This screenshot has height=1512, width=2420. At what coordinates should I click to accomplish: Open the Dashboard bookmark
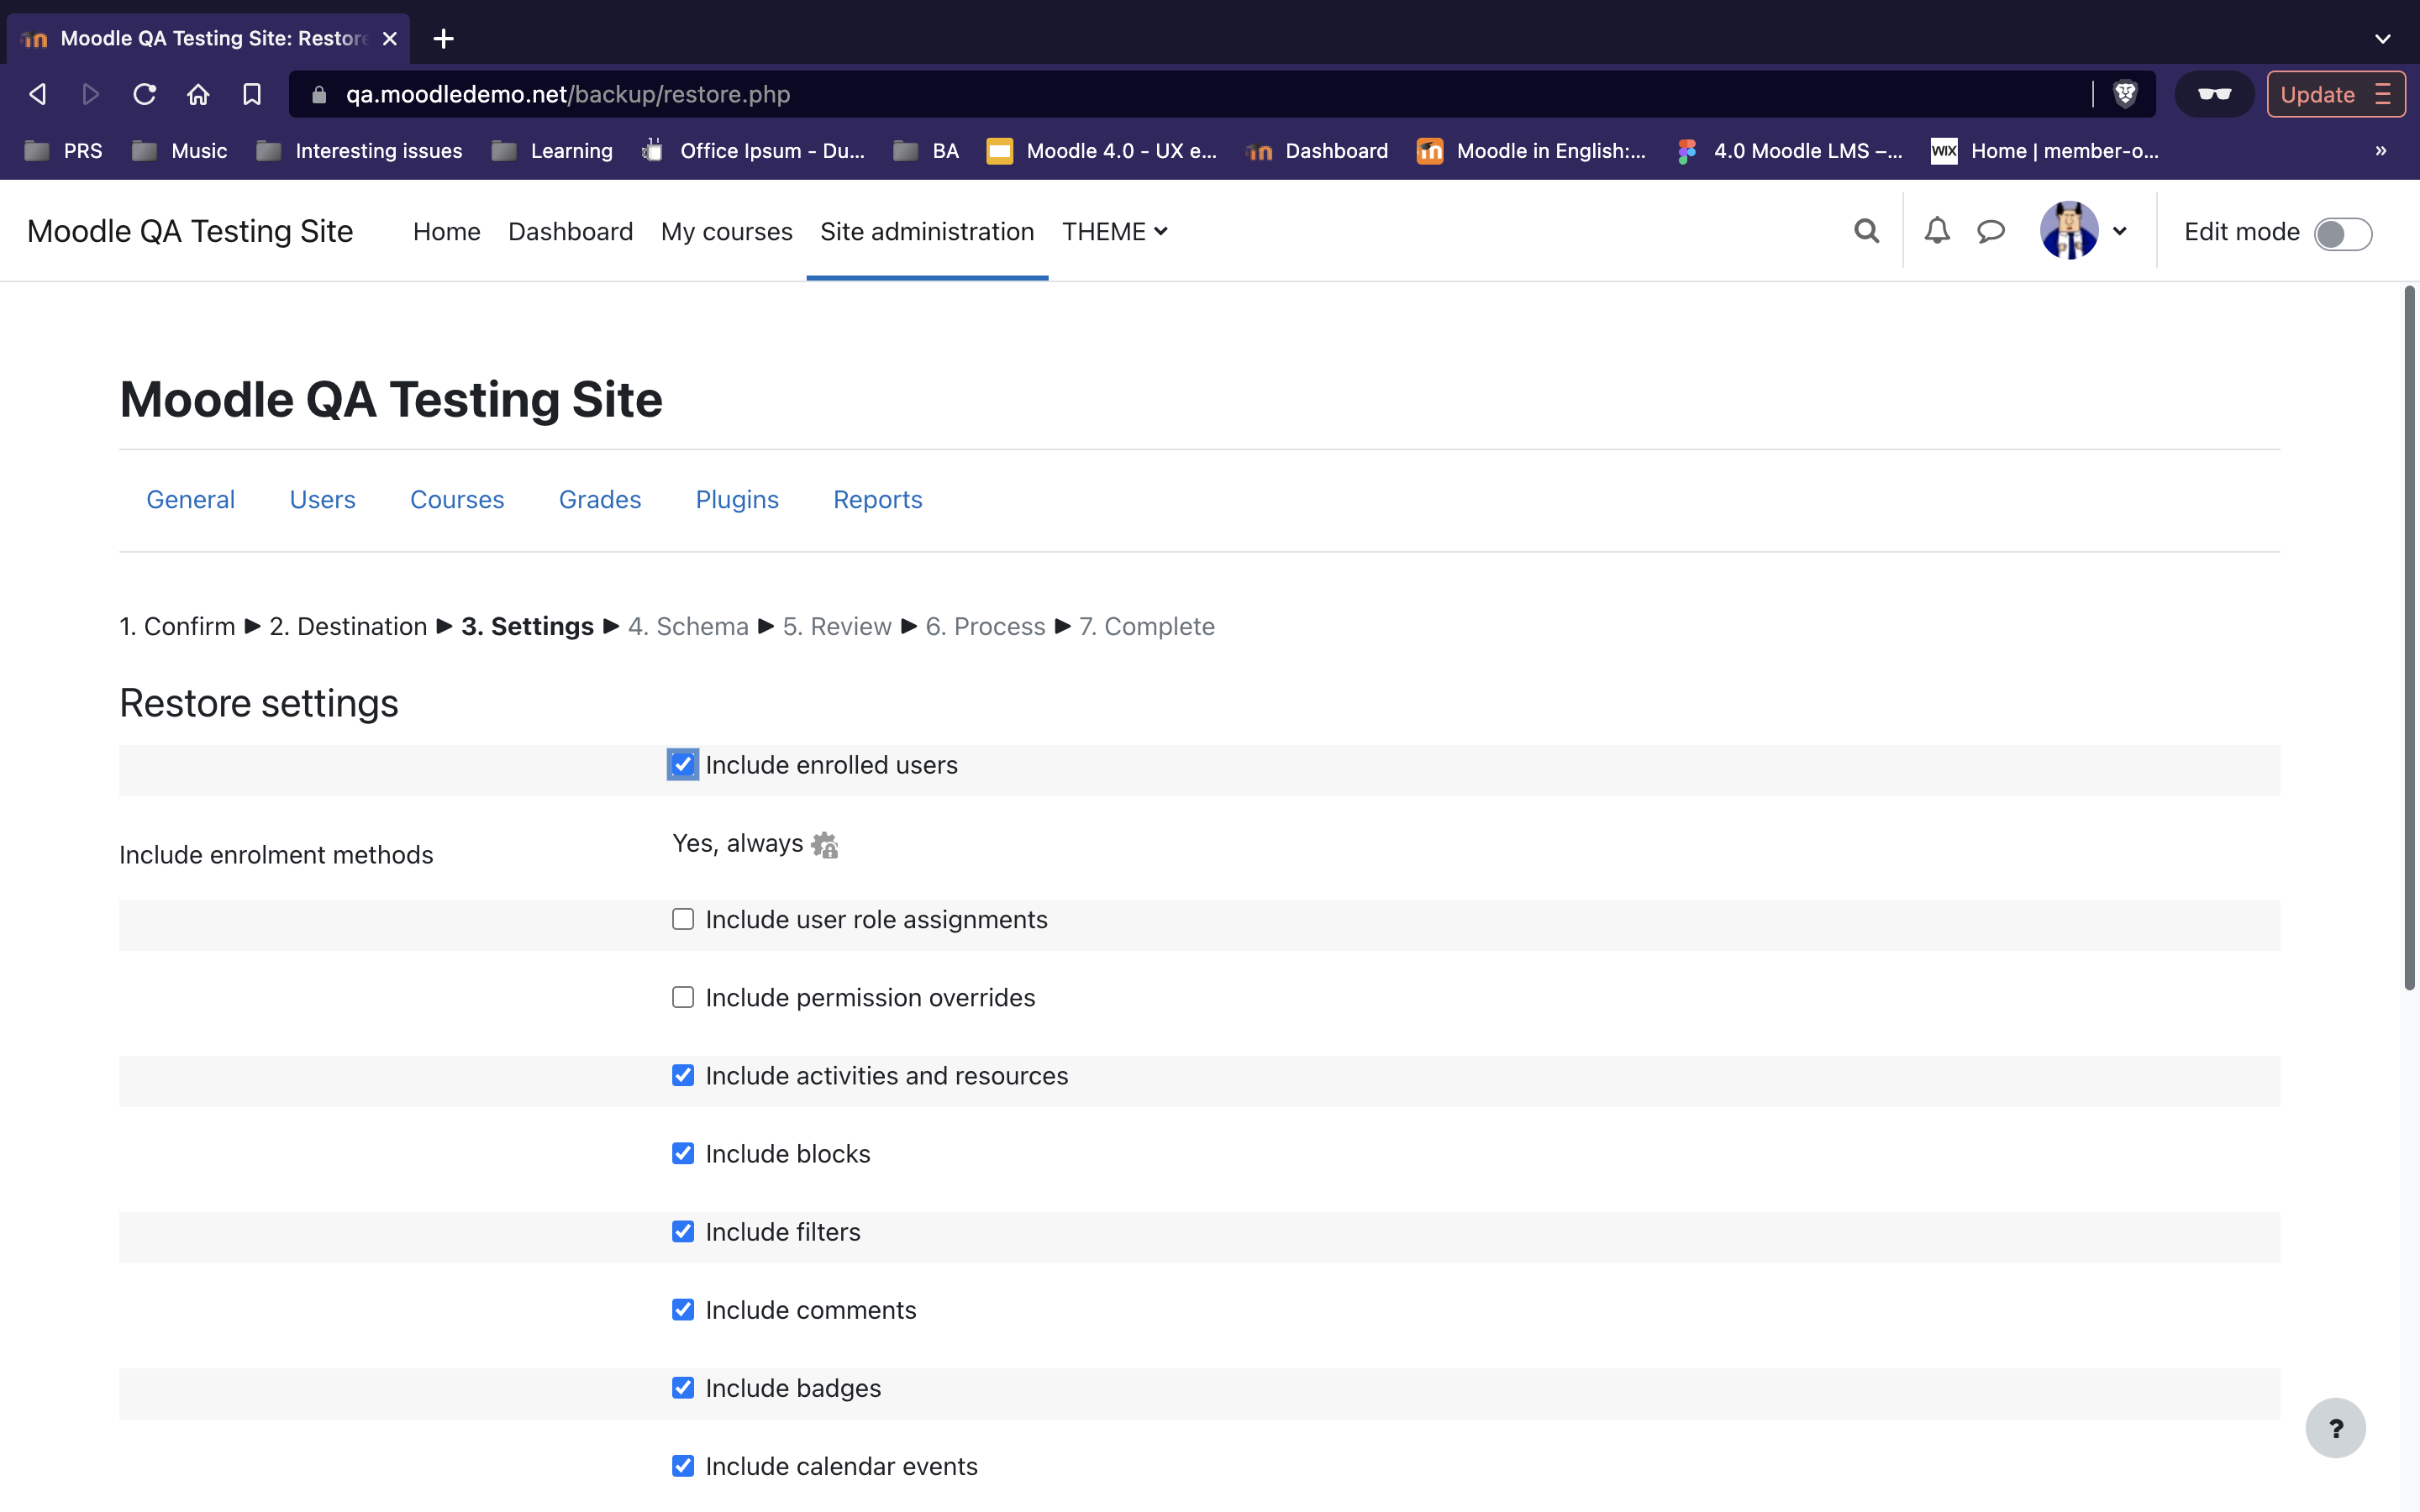[1317, 151]
